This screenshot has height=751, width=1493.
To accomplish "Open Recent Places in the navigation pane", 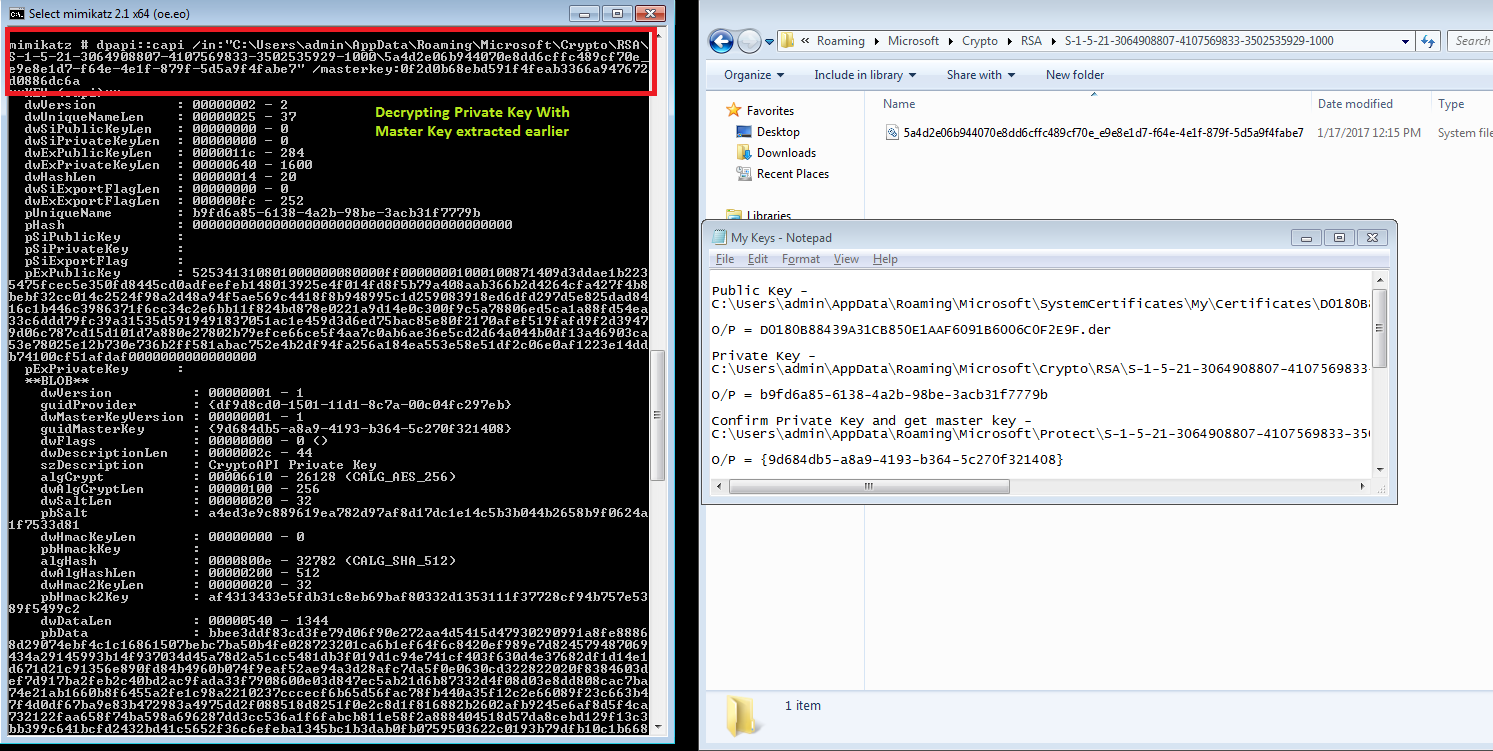I will [x=793, y=174].
